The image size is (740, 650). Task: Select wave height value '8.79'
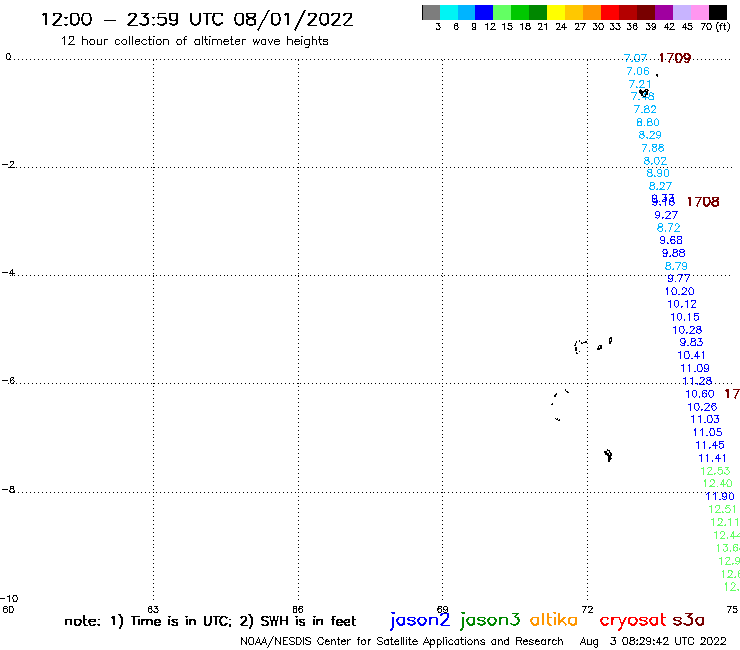(x=676, y=266)
